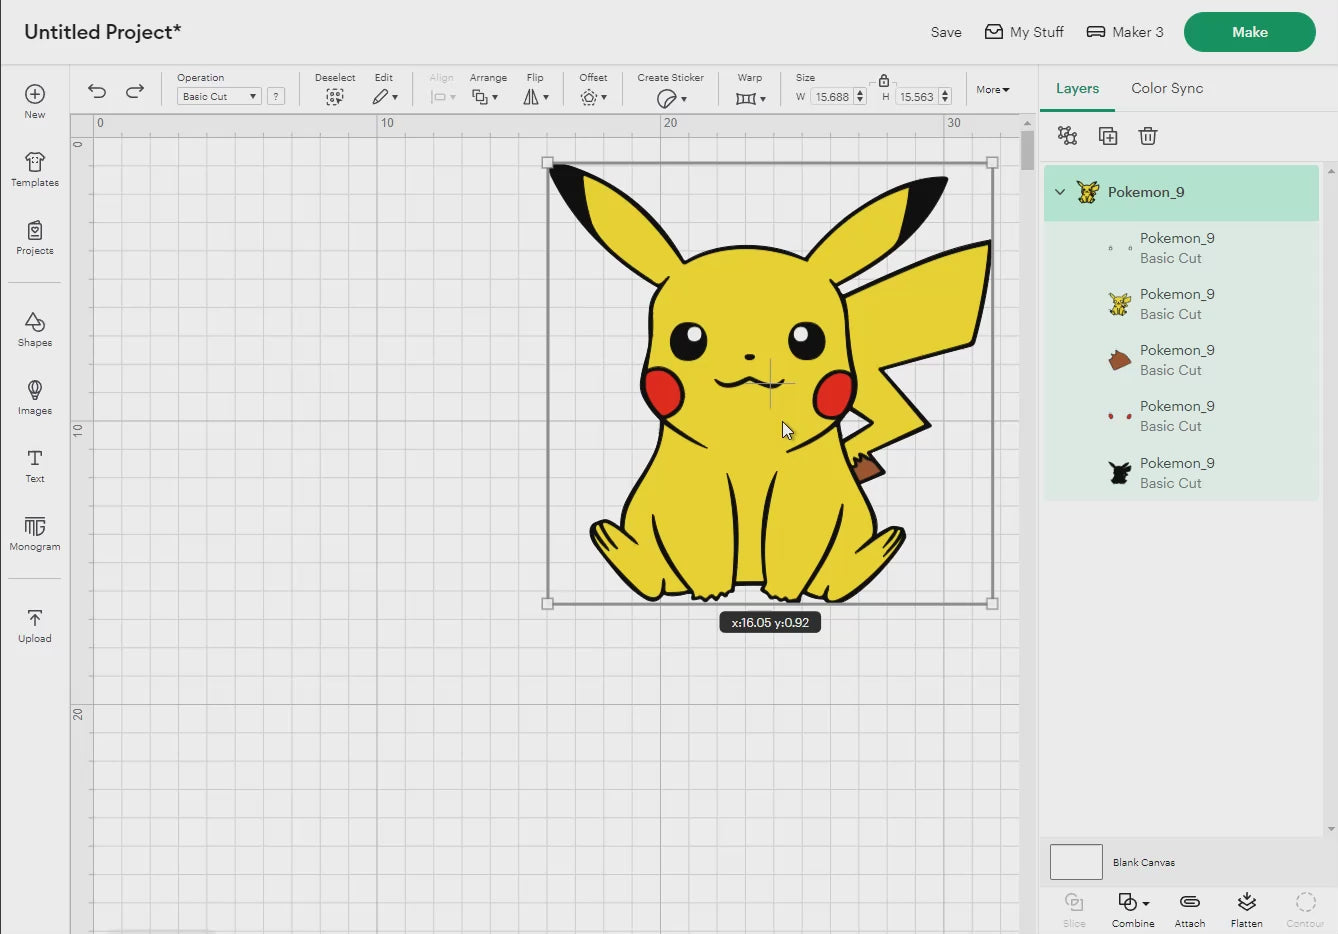The image size is (1338, 934).
Task: Select the Pokemon_9 group layer
Action: pos(1182,192)
